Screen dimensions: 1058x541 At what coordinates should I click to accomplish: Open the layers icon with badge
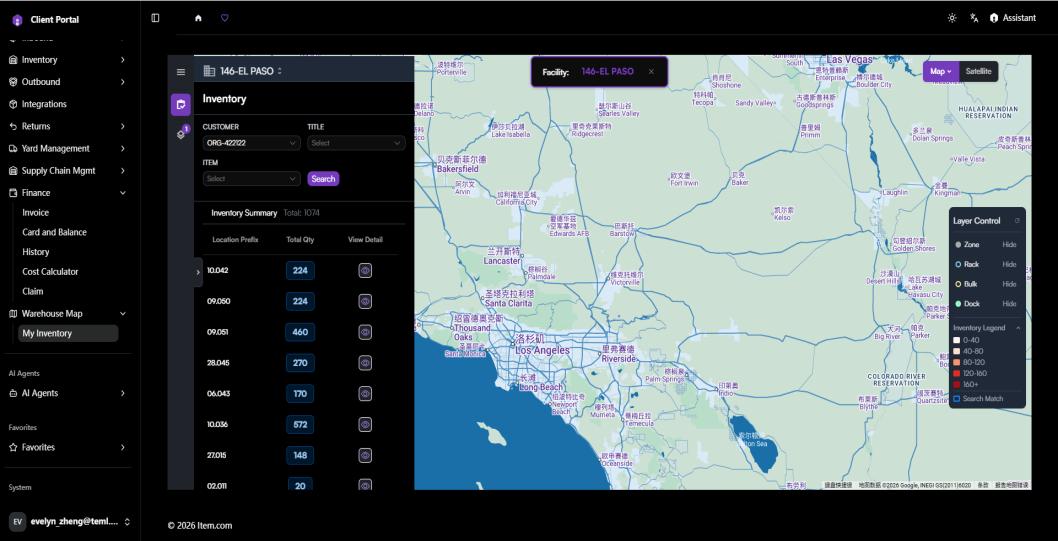point(181,134)
